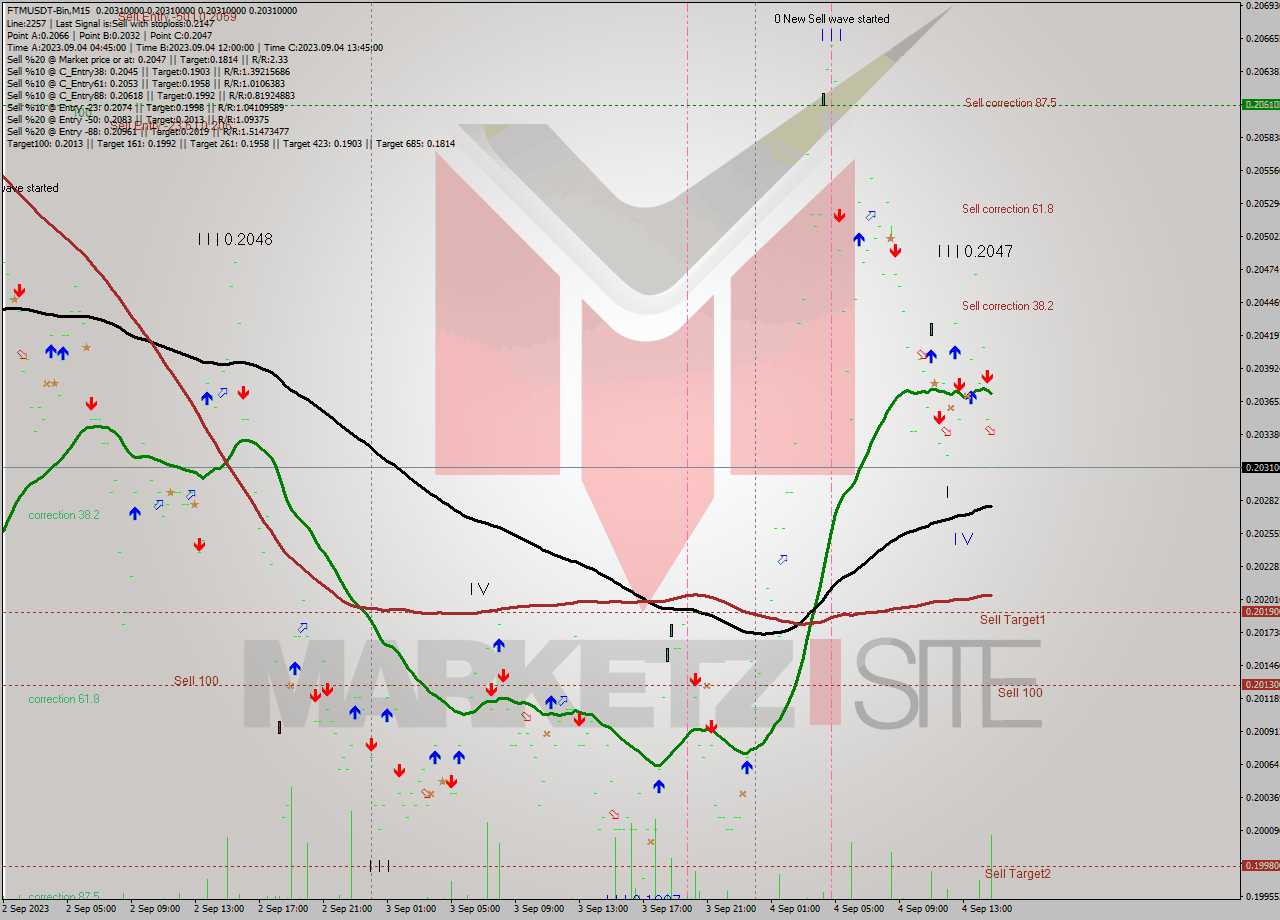1280x920 pixels.
Task: Click the '3 Sep 01:00' time label
Action: (410, 909)
